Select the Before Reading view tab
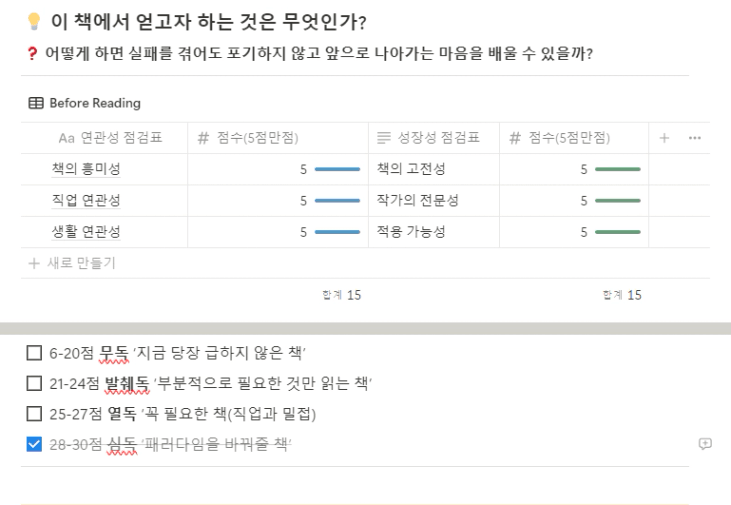731x505 pixels. pyautogui.click(x=85, y=103)
